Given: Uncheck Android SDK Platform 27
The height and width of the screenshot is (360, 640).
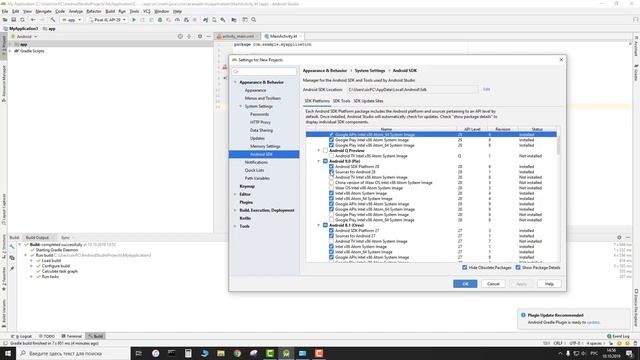Looking at the screenshot, I should tap(331, 230).
